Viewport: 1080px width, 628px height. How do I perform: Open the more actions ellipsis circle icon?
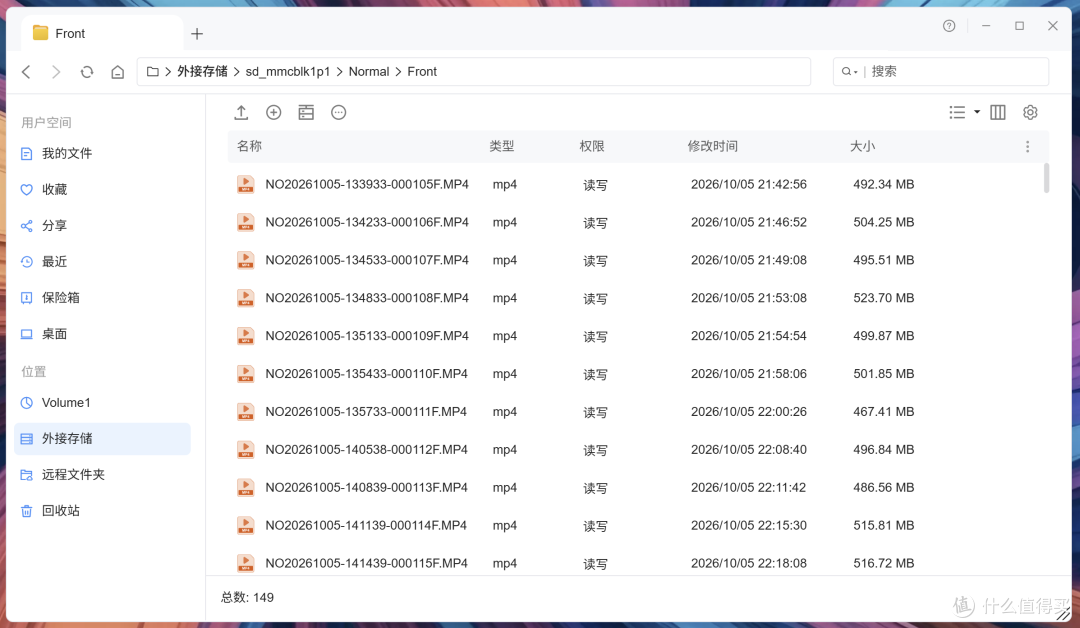coord(338,112)
